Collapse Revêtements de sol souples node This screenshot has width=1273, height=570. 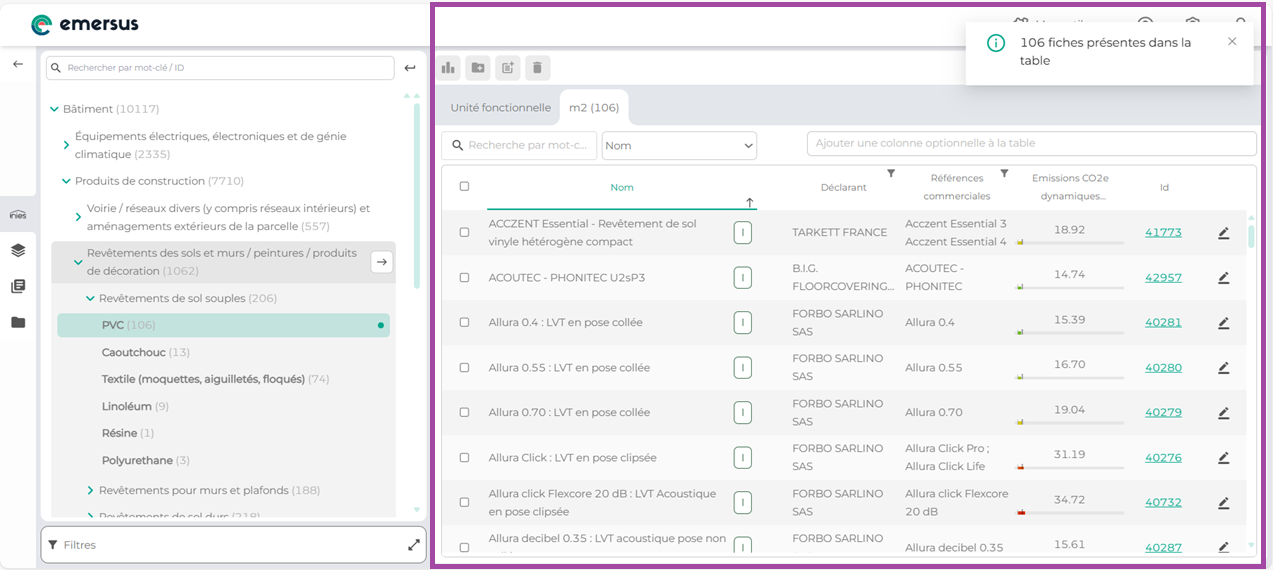[90, 298]
